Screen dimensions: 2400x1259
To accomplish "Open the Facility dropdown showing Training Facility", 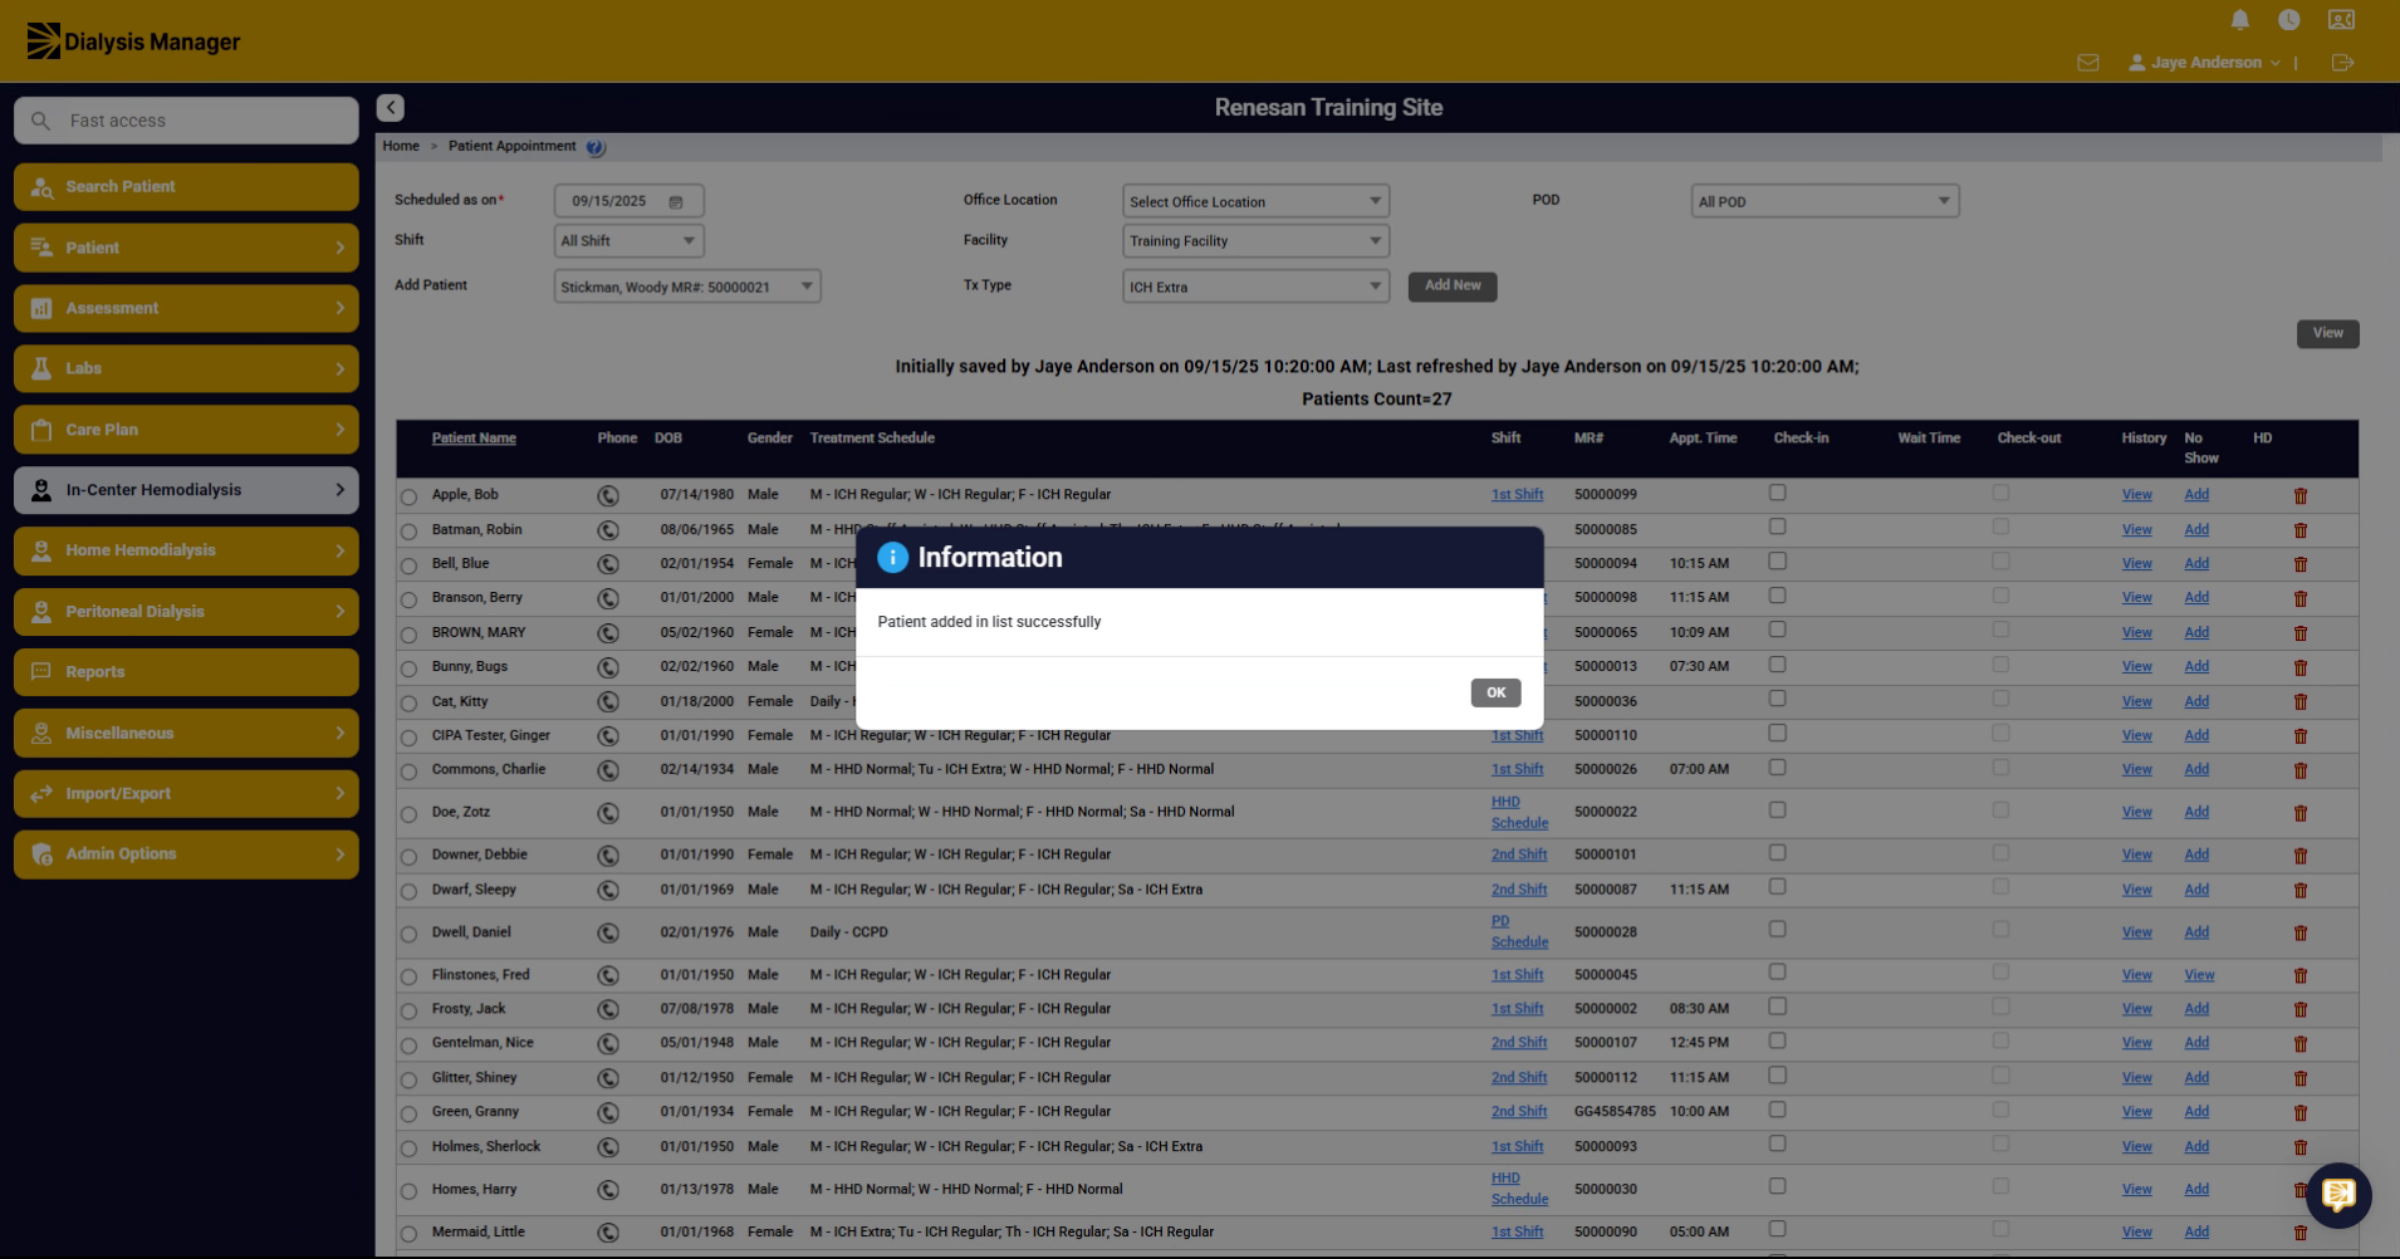I will [x=1255, y=241].
